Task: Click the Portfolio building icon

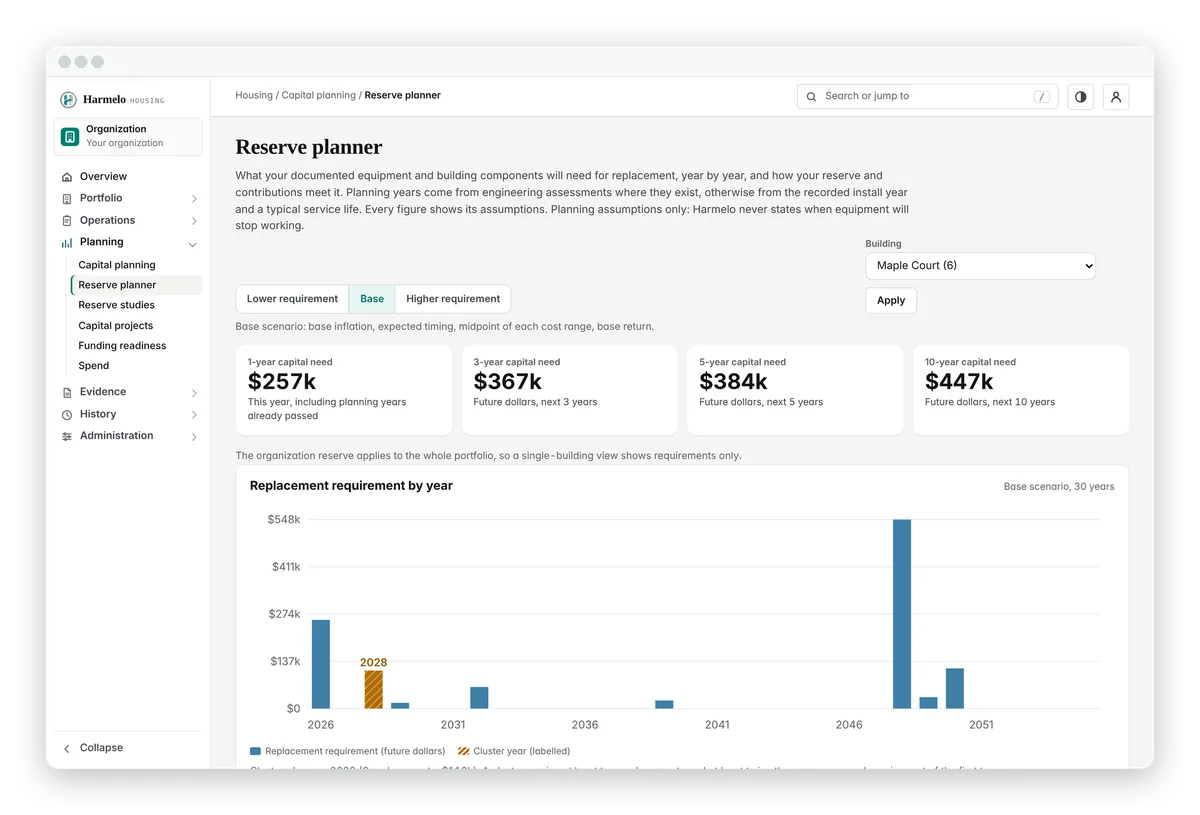Action: (67, 199)
